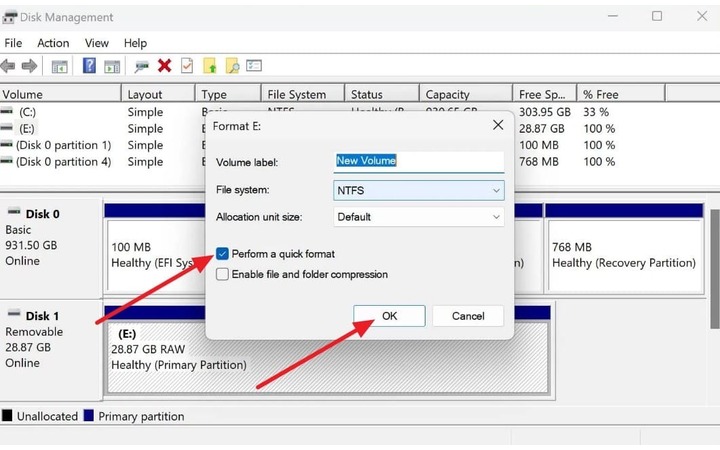Select the (C:) volume row
The height and width of the screenshot is (450, 720).
pos(27,112)
